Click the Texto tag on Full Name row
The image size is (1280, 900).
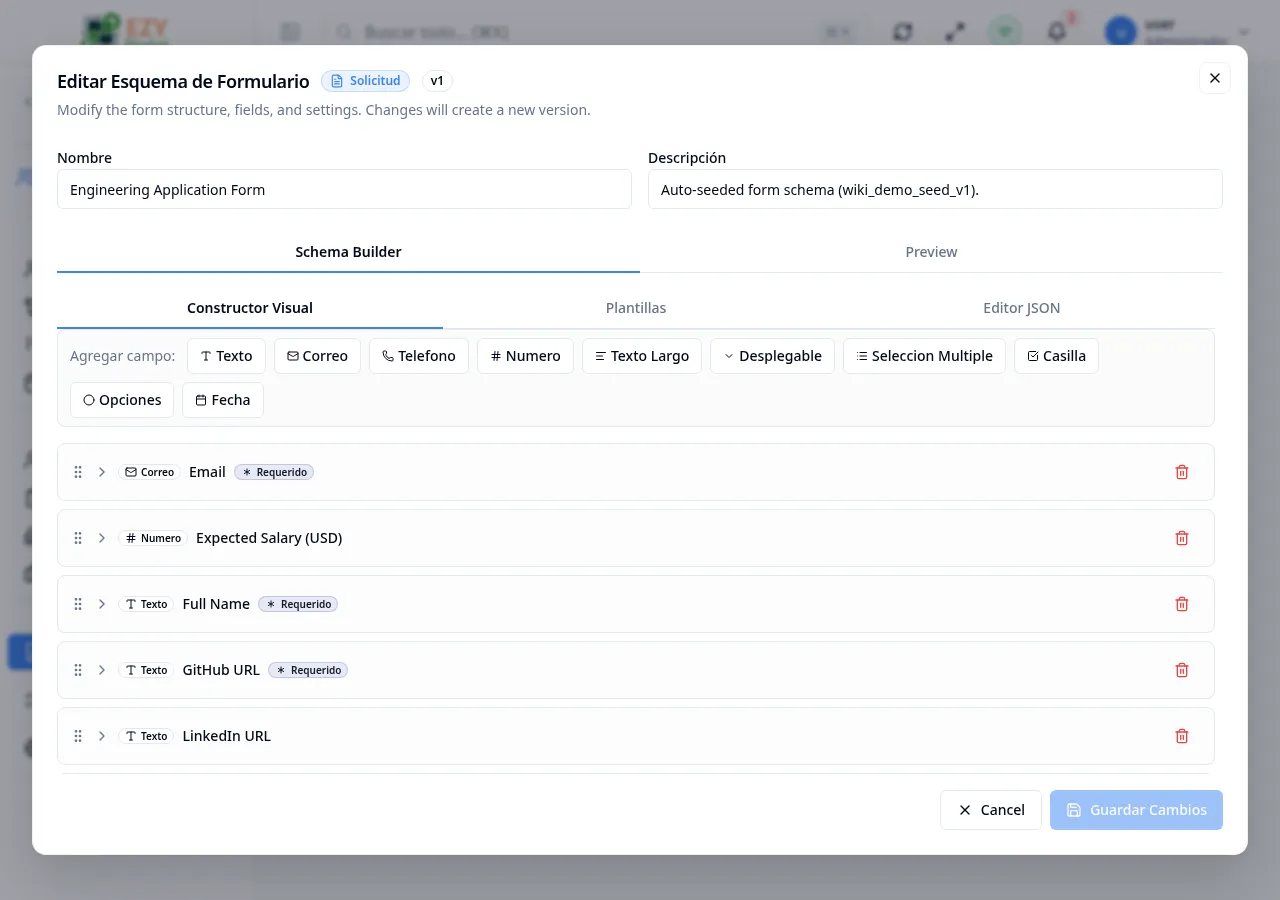(x=146, y=604)
